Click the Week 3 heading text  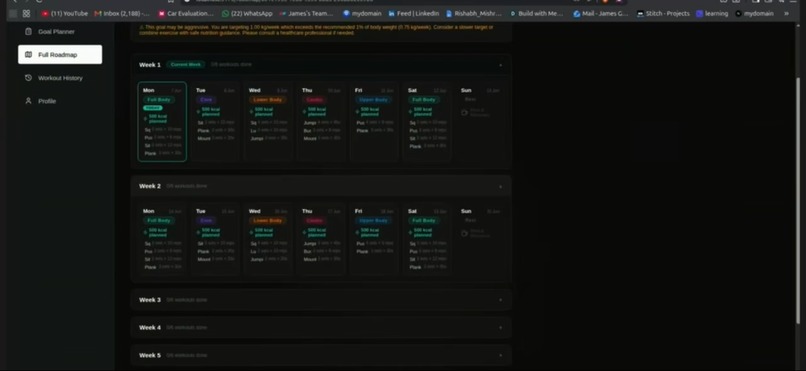click(150, 300)
